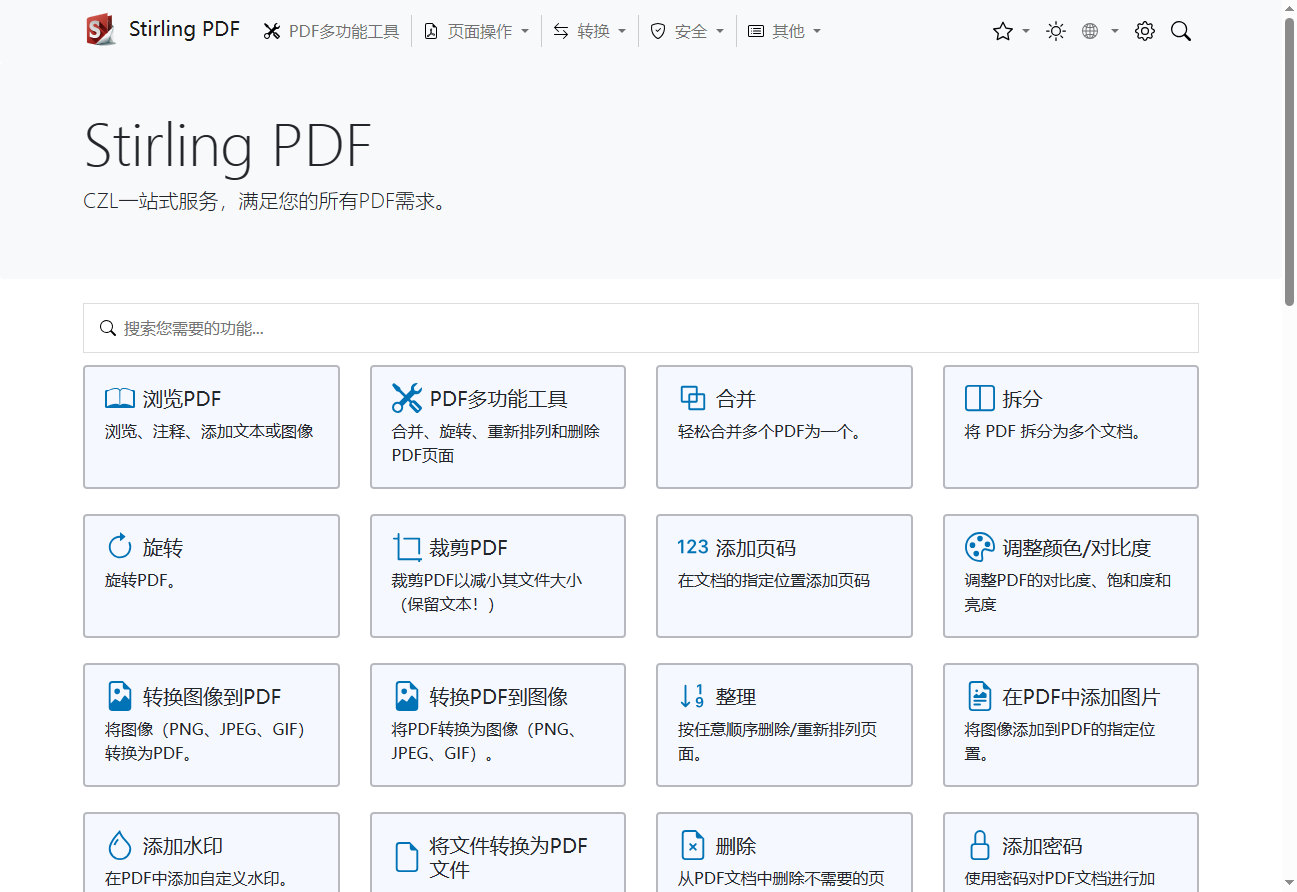
Task: Click the 合并 overlapping squares icon
Action: pos(693,398)
